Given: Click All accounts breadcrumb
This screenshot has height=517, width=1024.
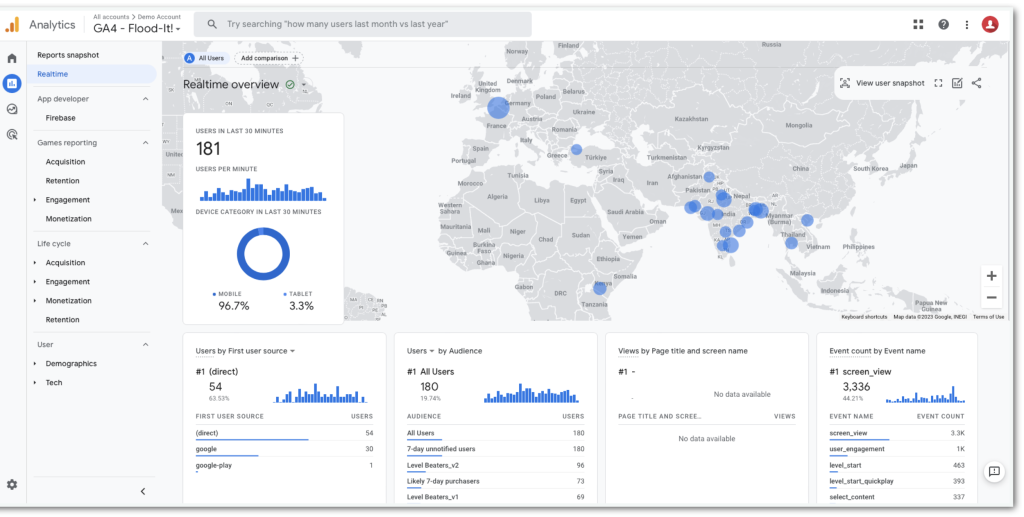Looking at the screenshot, I should click(x=113, y=17).
